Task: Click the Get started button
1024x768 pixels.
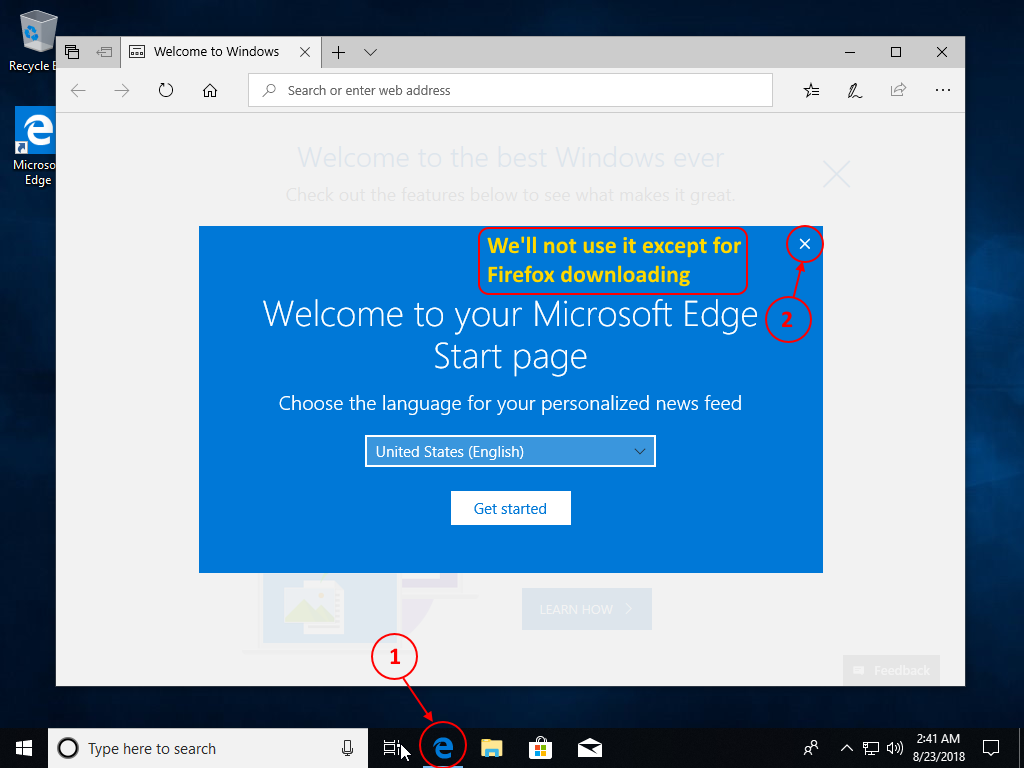Action: (510, 508)
